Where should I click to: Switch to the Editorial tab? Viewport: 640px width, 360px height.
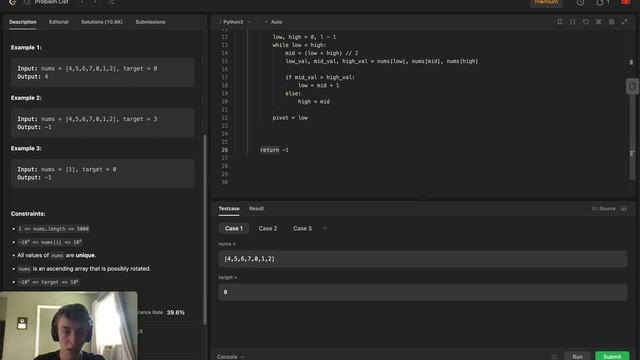pos(59,22)
